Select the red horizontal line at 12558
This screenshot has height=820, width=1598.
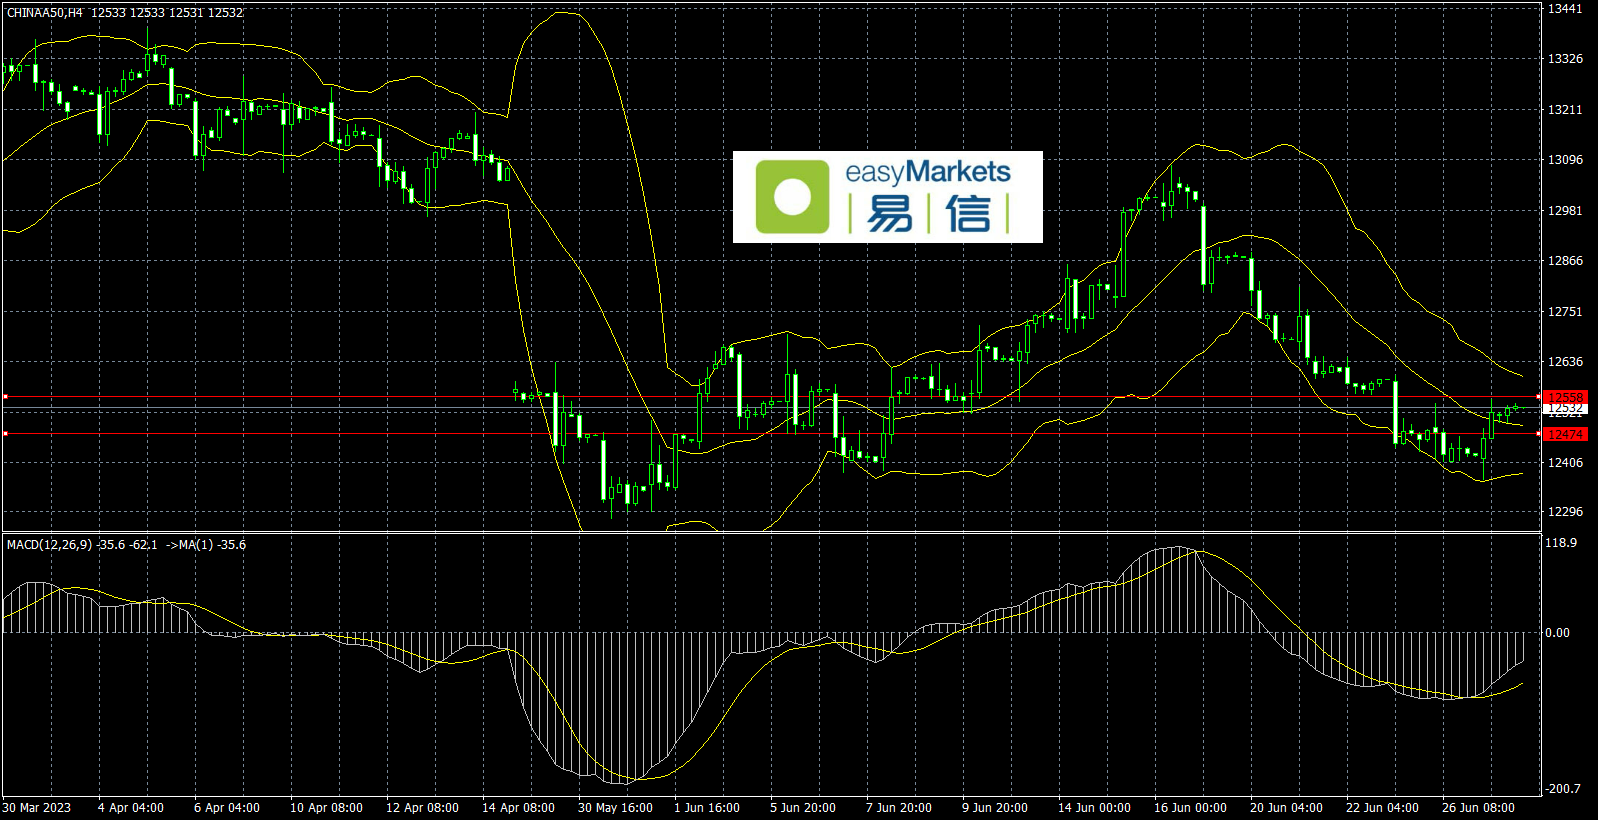770,397
